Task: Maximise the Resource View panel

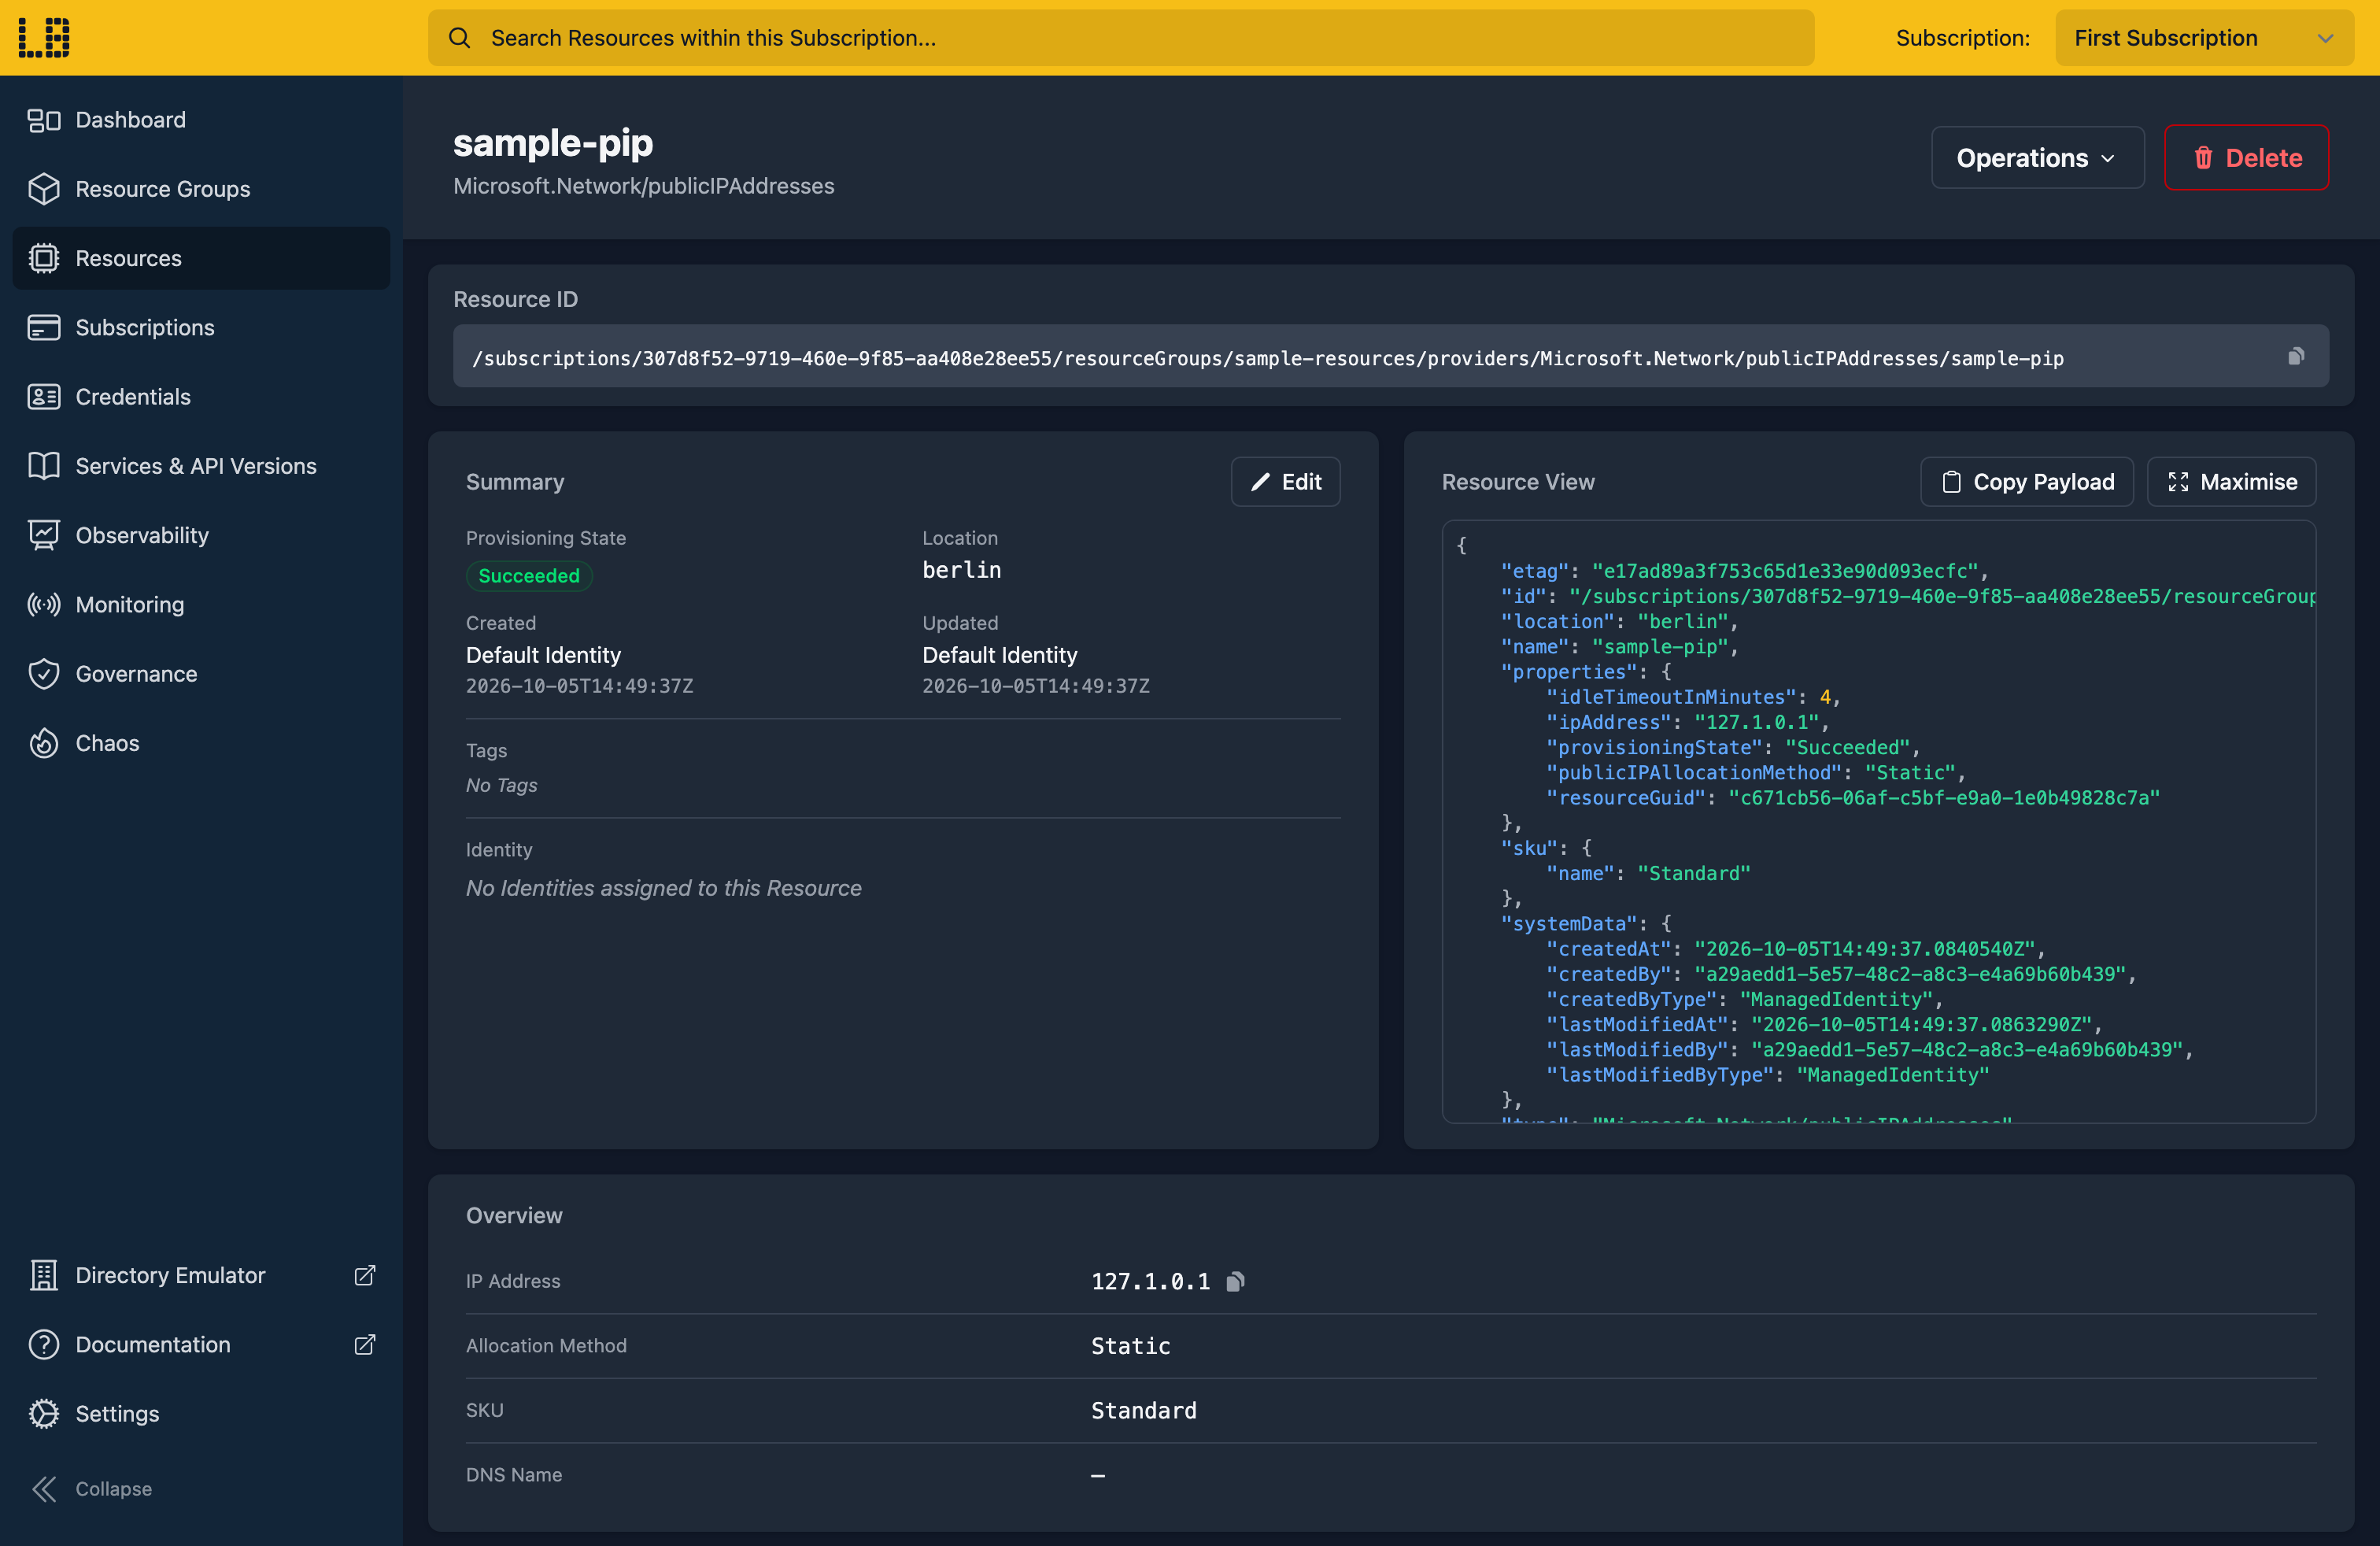Action: click(x=2231, y=482)
